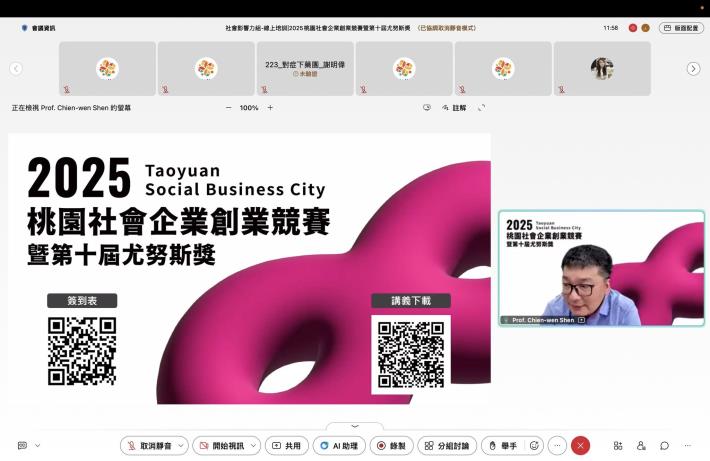The width and height of the screenshot is (710, 461).
Task: Zoom in the shared screen with the plus icon
Action: point(270,108)
